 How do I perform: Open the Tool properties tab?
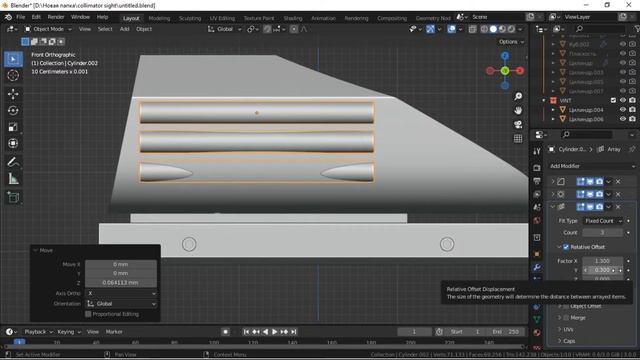pyautogui.click(x=537, y=151)
